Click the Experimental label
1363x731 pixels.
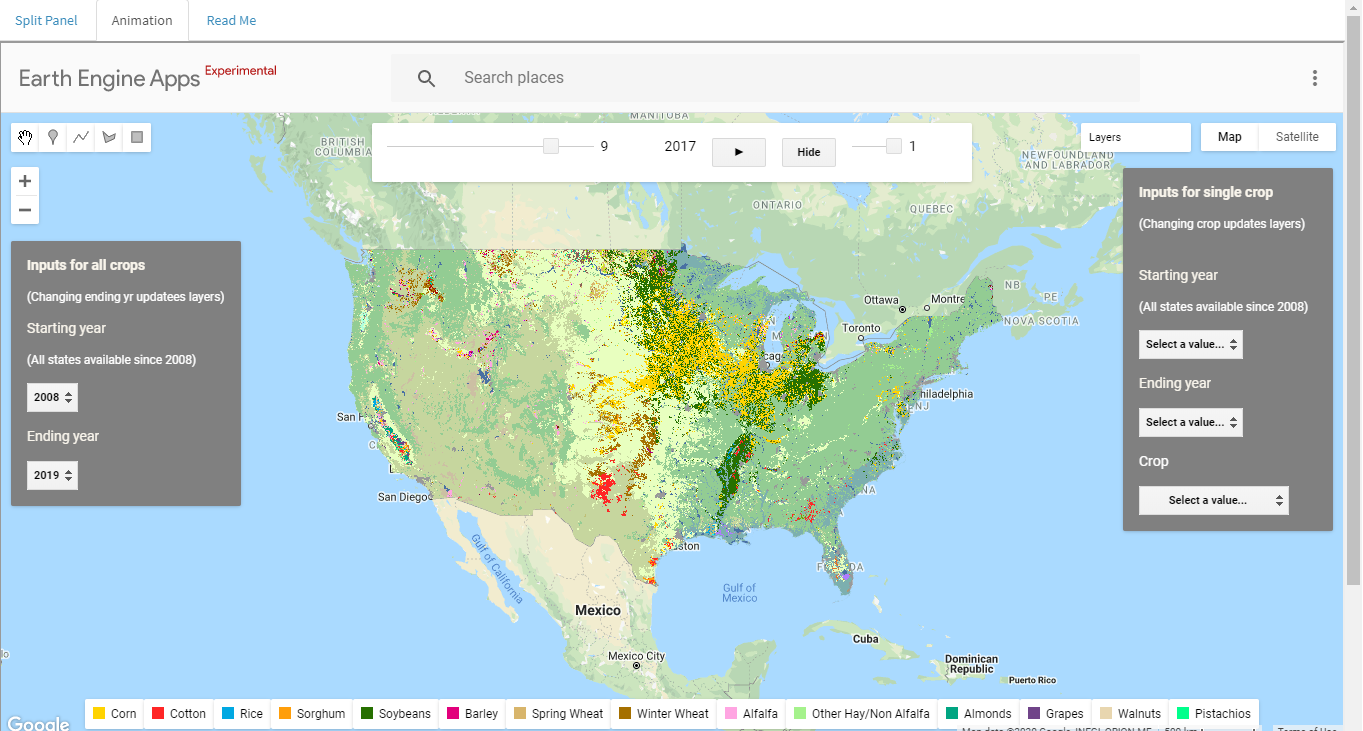coord(241,71)
